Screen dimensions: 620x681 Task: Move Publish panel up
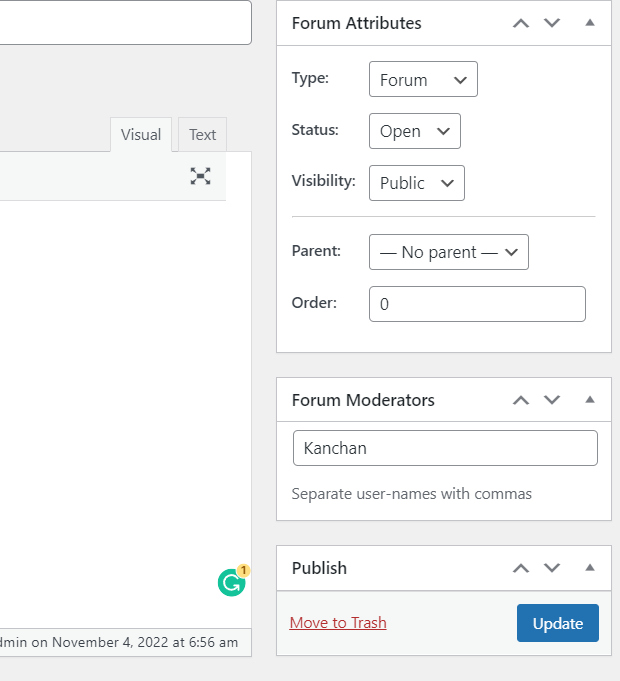(520, 568)
